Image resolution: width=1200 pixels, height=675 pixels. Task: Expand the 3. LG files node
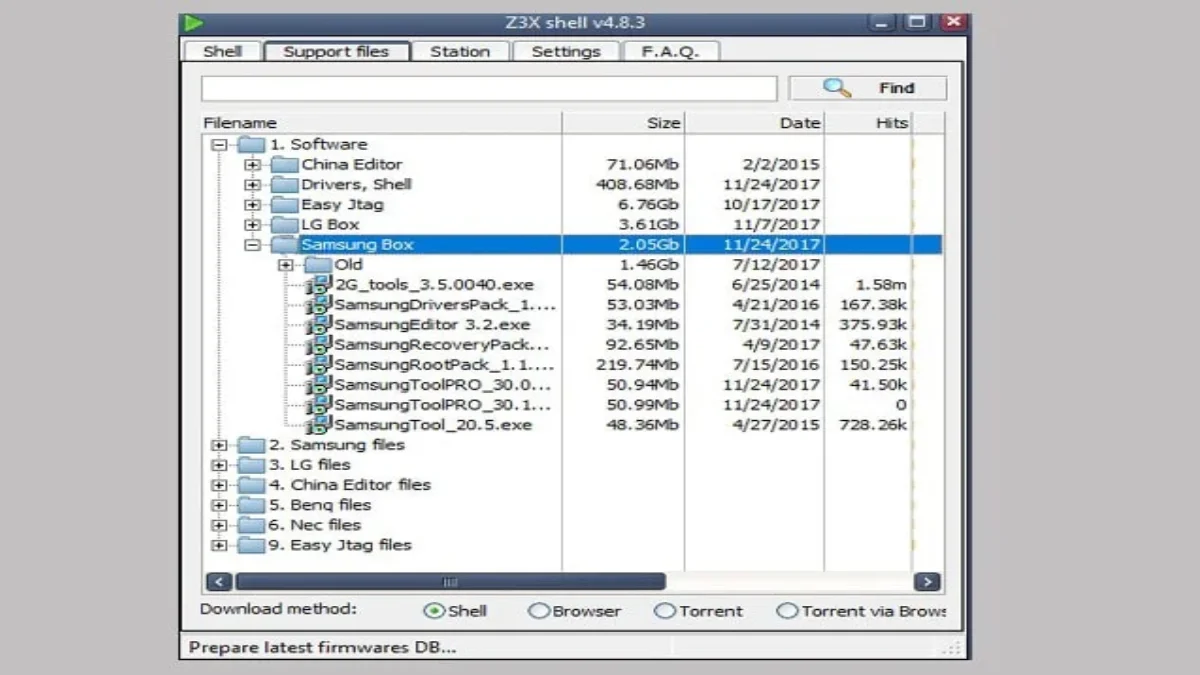pos(219,465)
